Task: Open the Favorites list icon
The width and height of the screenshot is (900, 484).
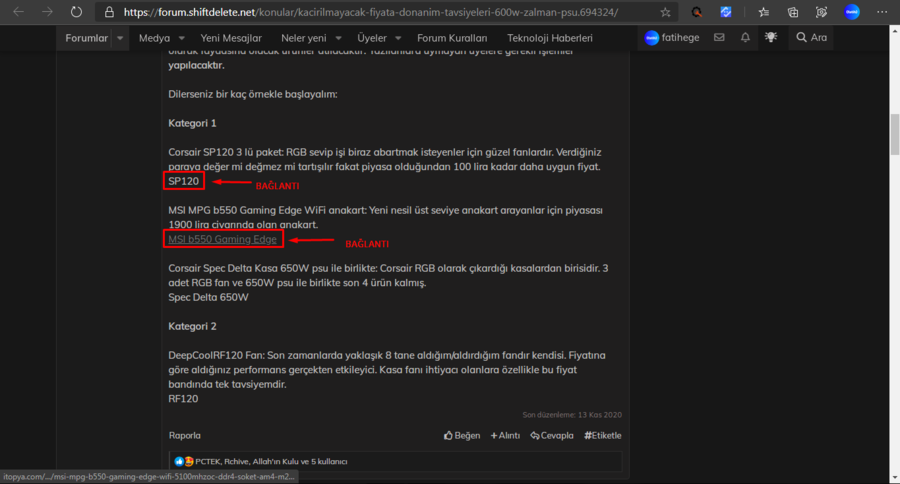Action: point(763,12)
